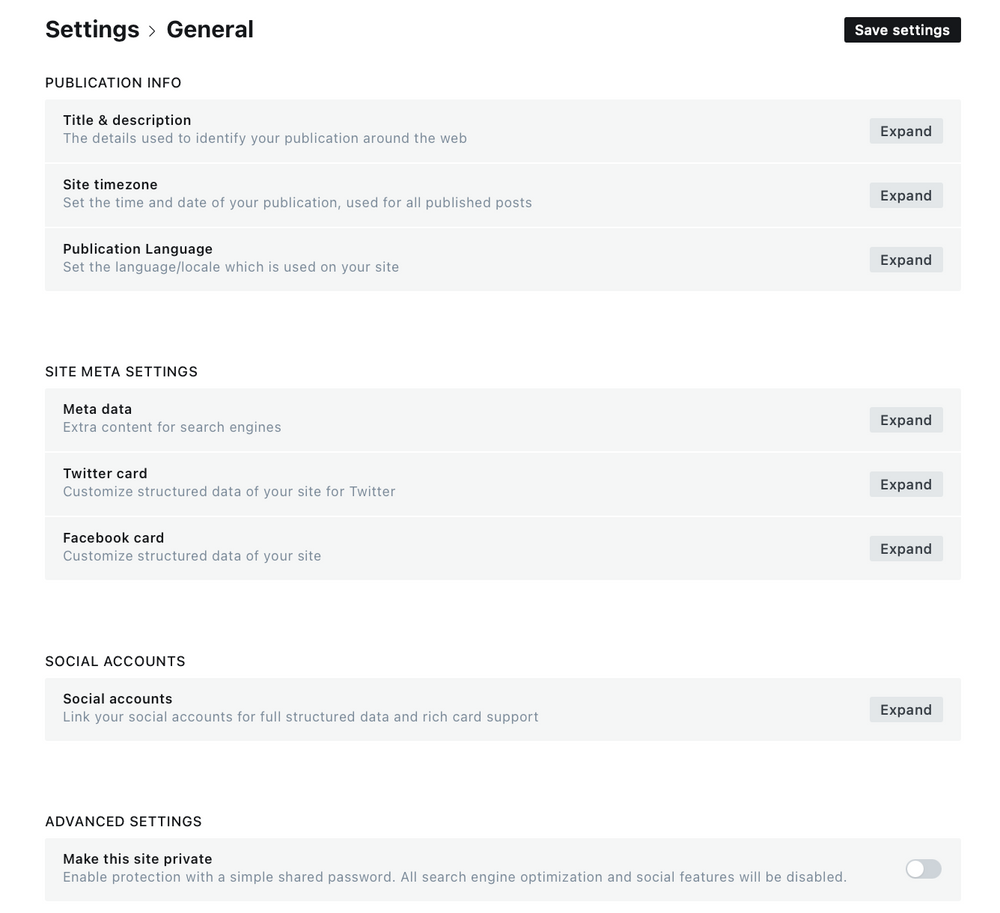The height and width of the screenshot is (913, 1000).
Task: Click the Advanced Settings heading
Action: (x=123, y=821)
